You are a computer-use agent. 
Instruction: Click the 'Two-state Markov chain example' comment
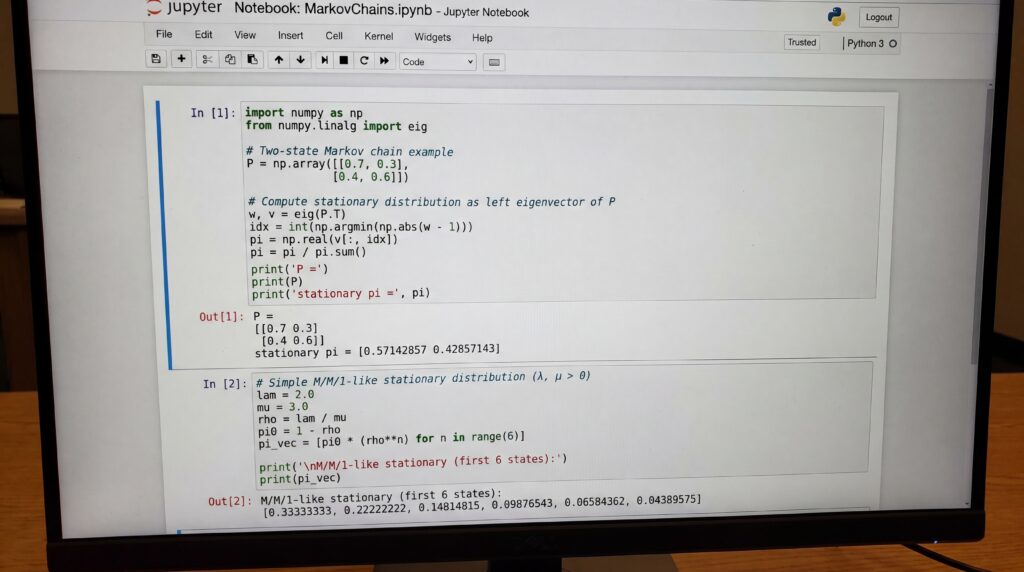[350, 151]
